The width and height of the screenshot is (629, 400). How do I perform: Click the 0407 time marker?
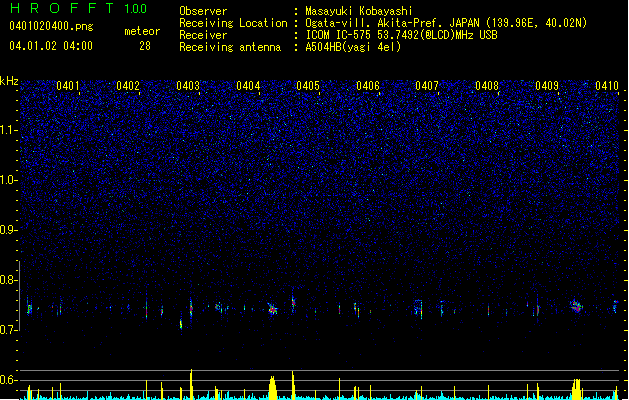click(x=427, y=86)
